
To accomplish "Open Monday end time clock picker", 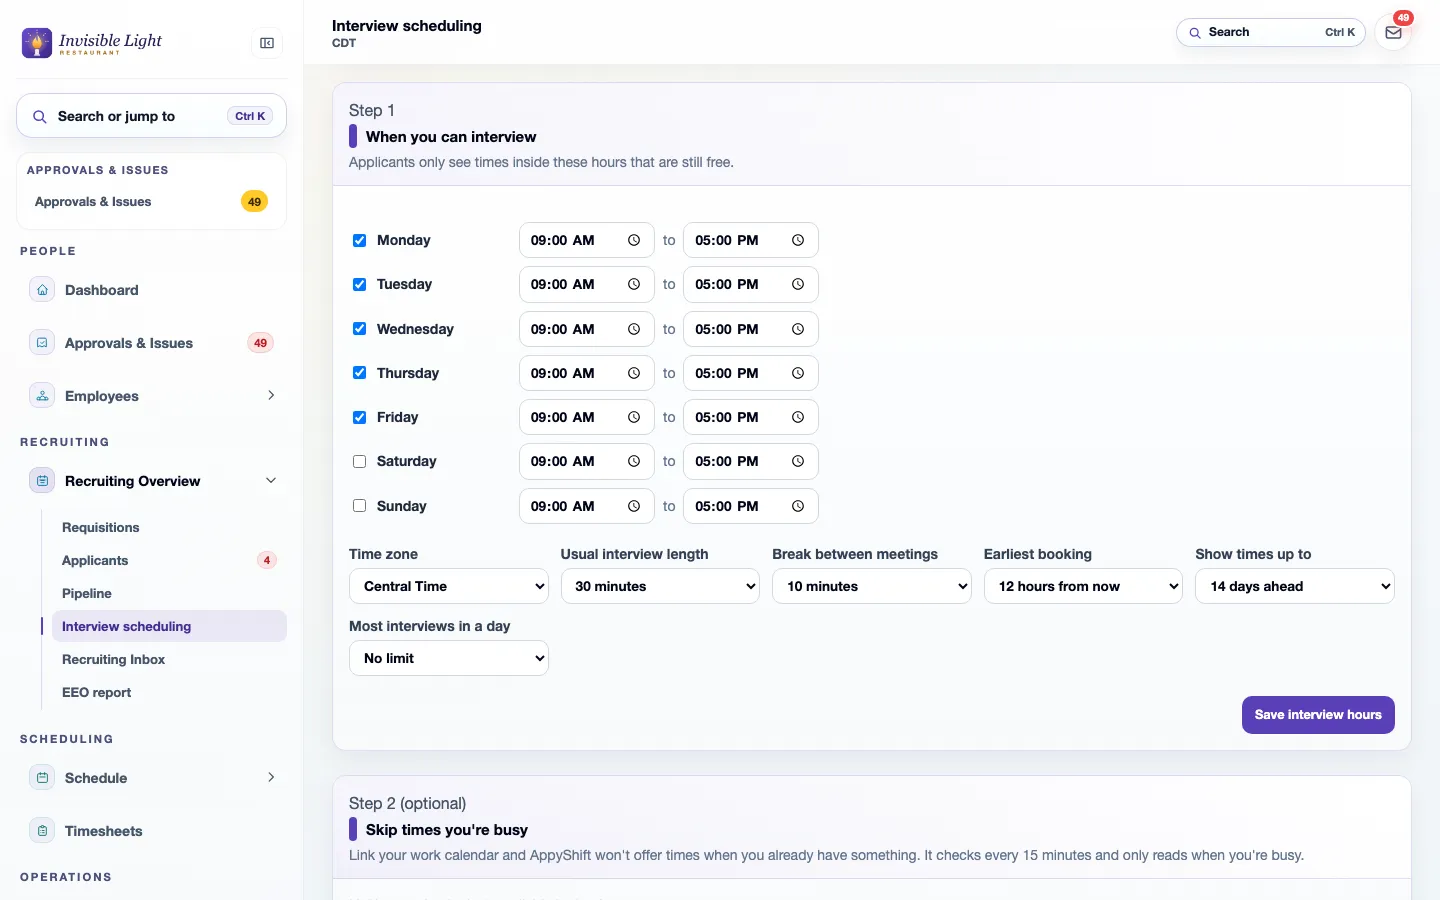I will point(798,240).
